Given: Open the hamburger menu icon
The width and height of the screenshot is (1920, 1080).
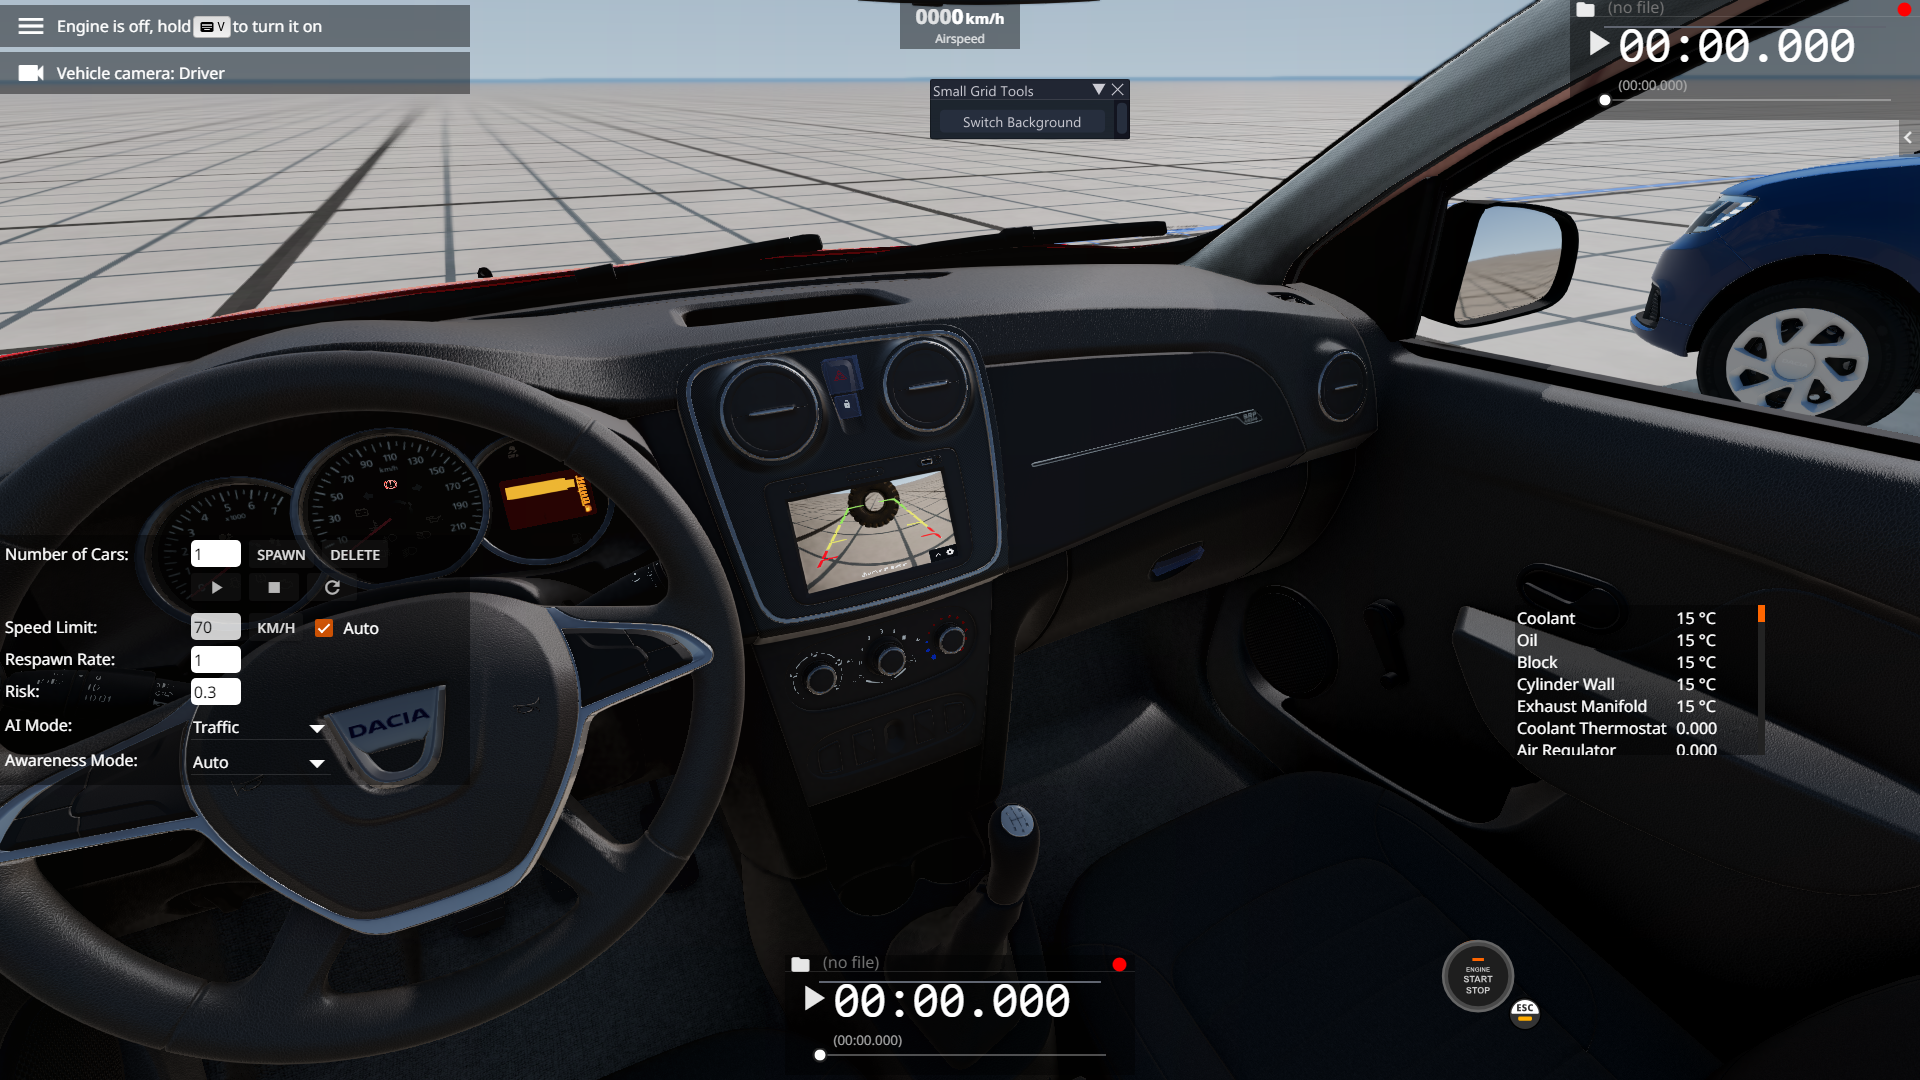Looking at the screenshot, I should pyautogui.click(x=31, y=26).
